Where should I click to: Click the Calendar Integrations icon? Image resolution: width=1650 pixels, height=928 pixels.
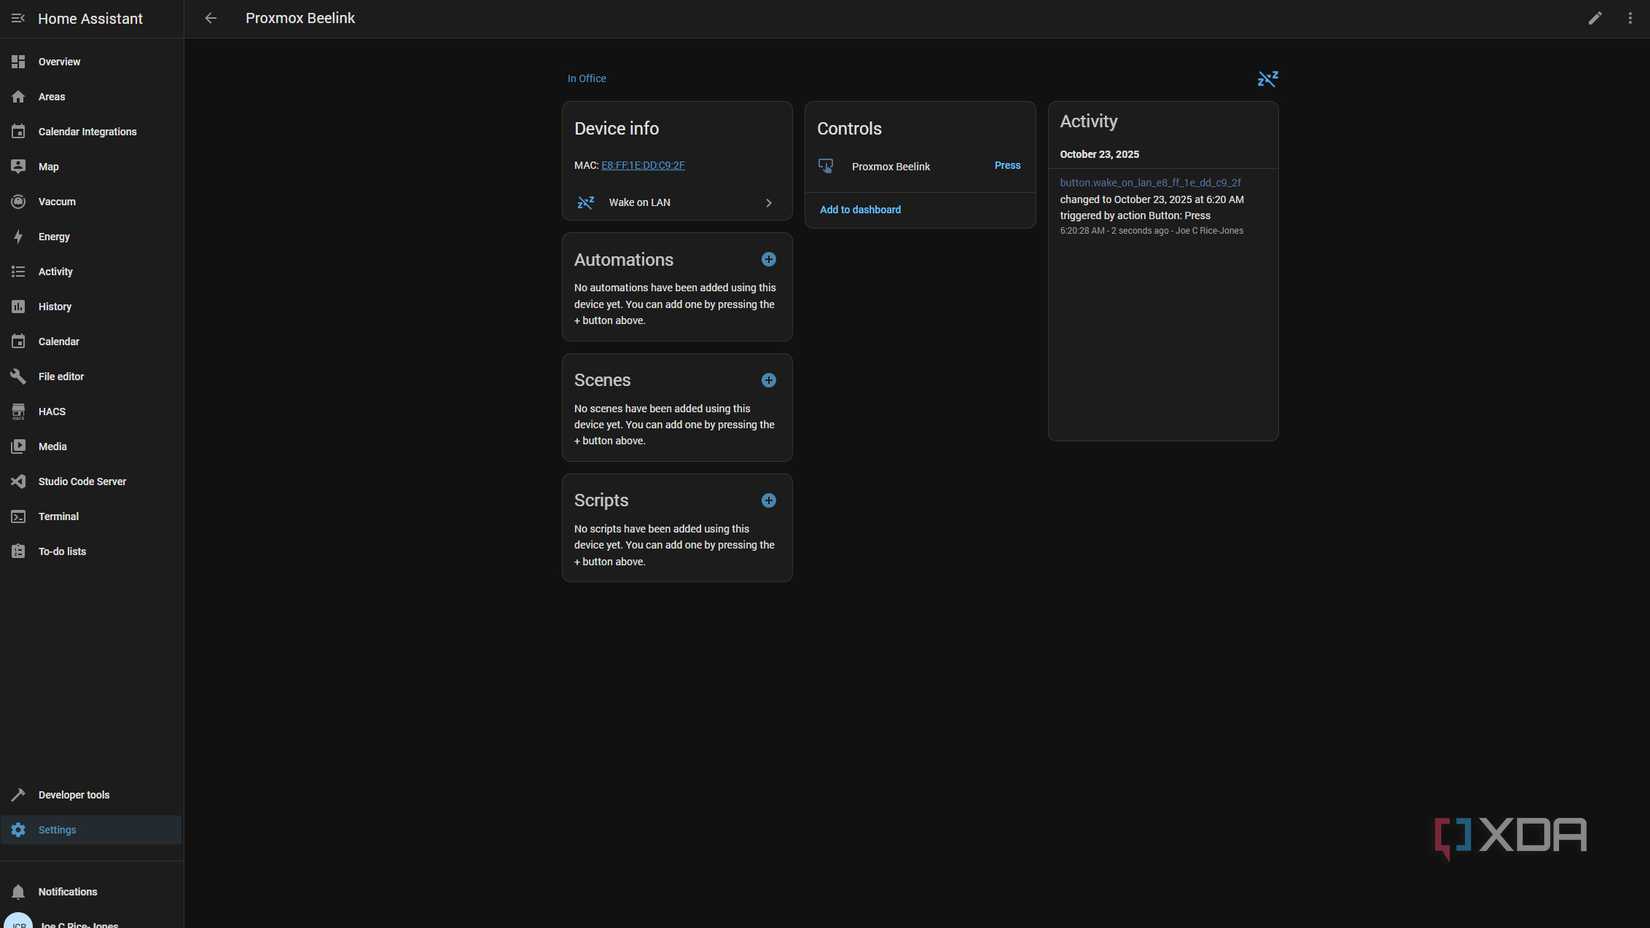tap(18, 132)
